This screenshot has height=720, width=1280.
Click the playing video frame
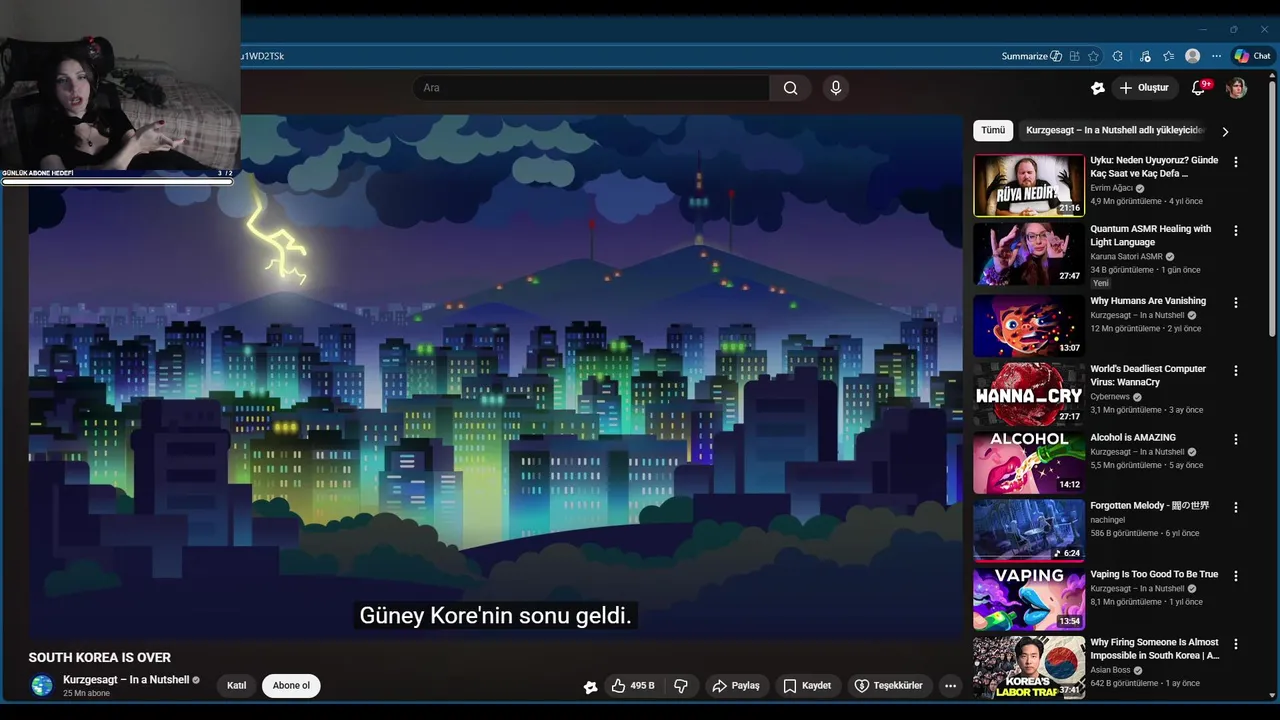(x=495, y=375)
